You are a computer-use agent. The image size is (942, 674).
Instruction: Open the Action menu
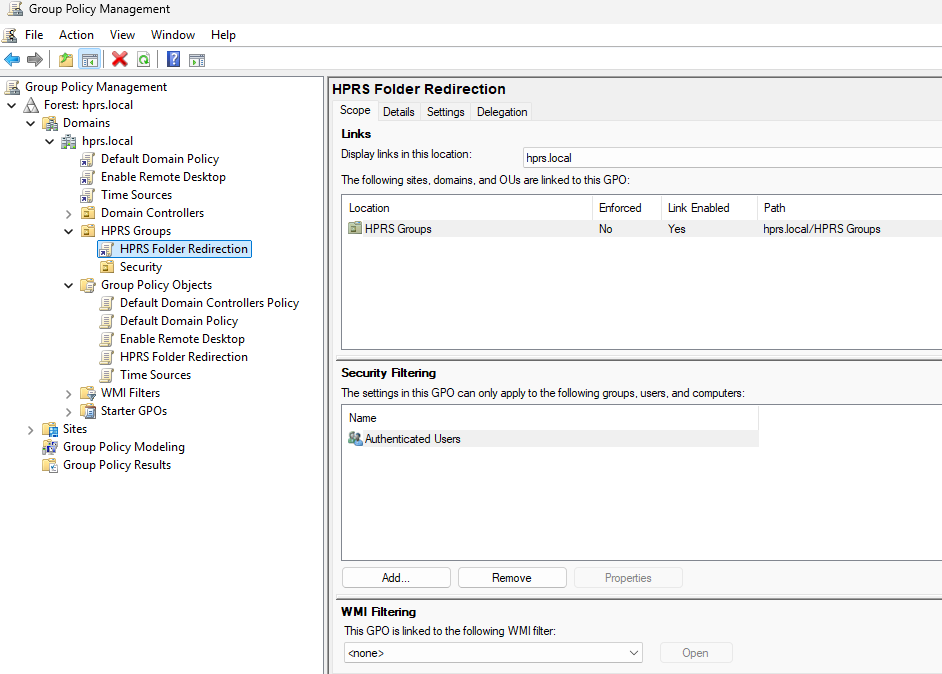pyautogui.click(x=76, y=35)
